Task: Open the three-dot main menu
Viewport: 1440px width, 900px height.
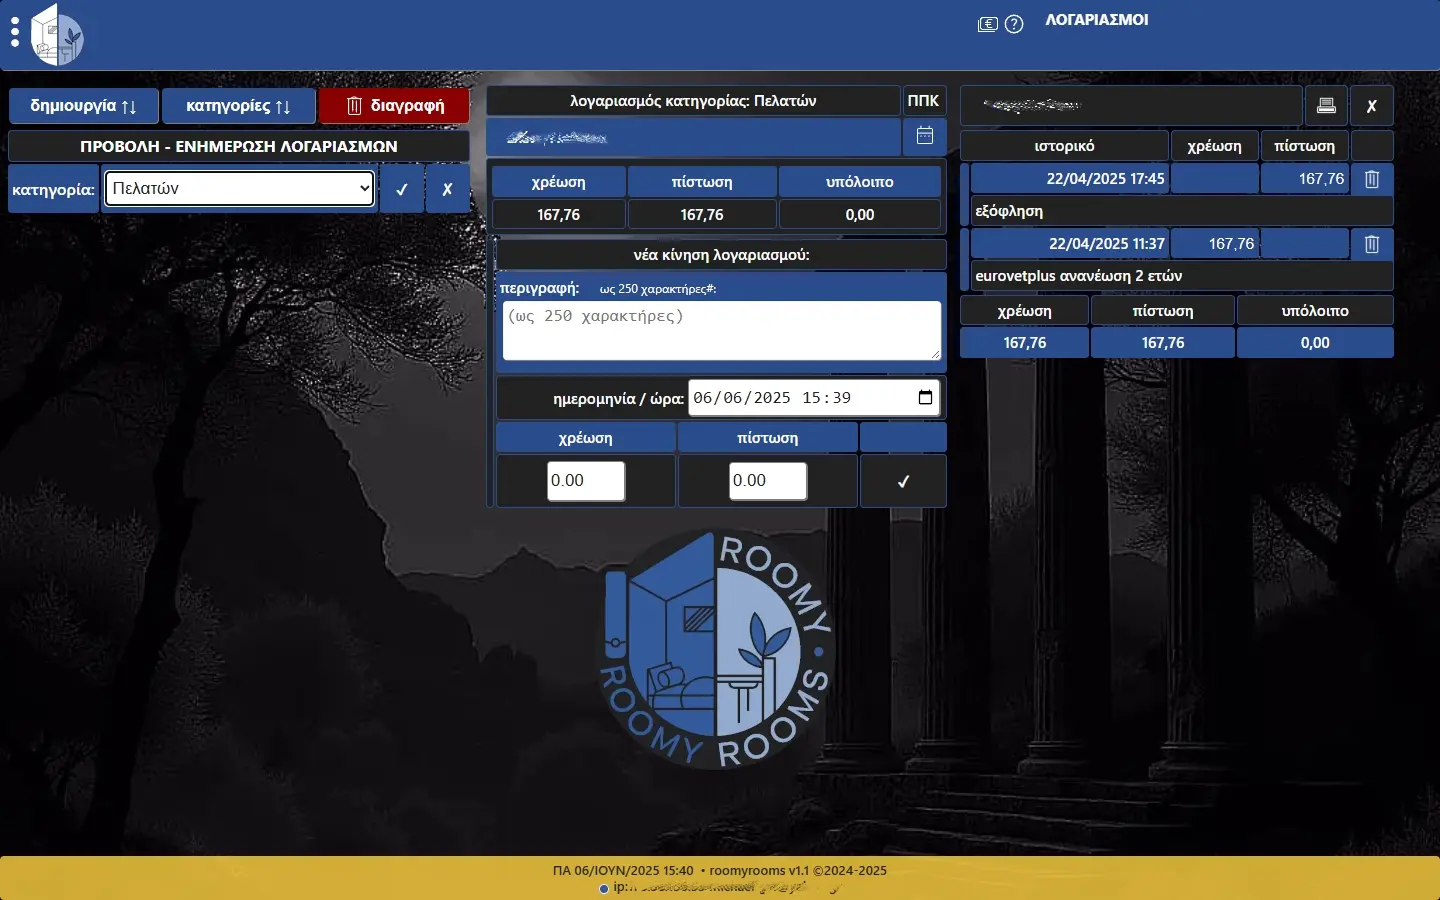Action: (x=15, y=32)
